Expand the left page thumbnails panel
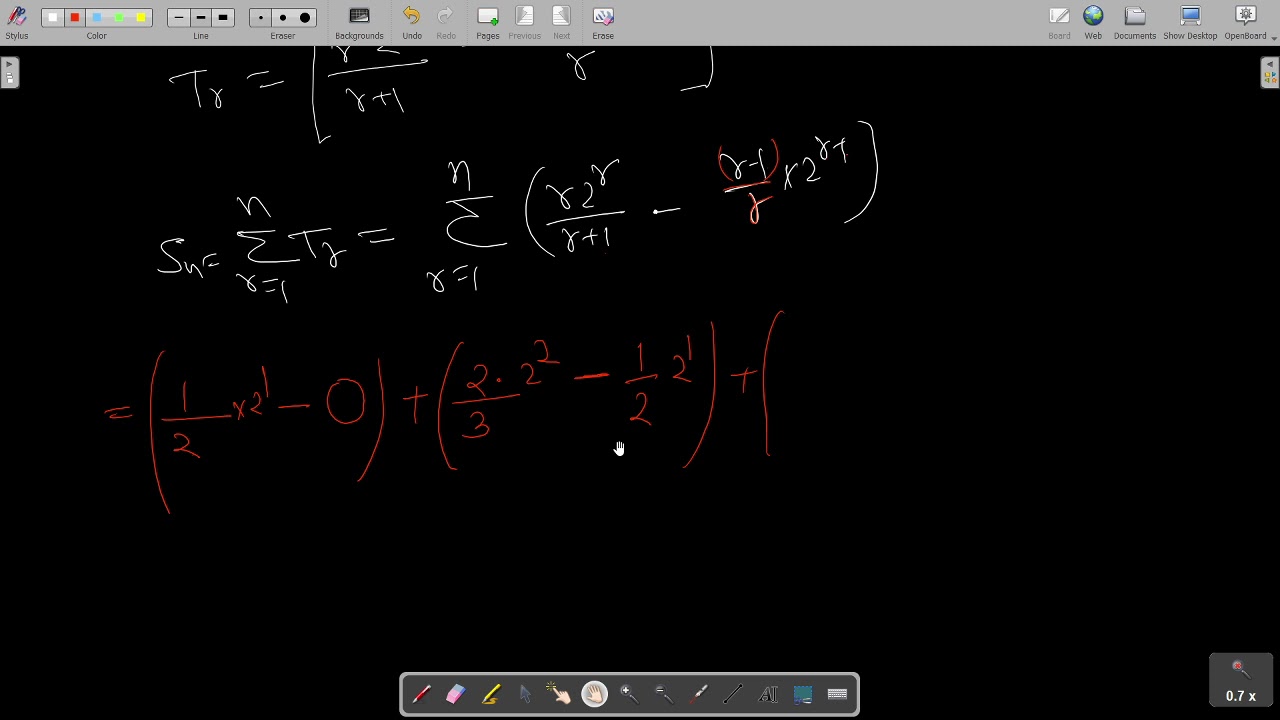The width and height of the screenshot is (1280, 720). click(9, 73)
